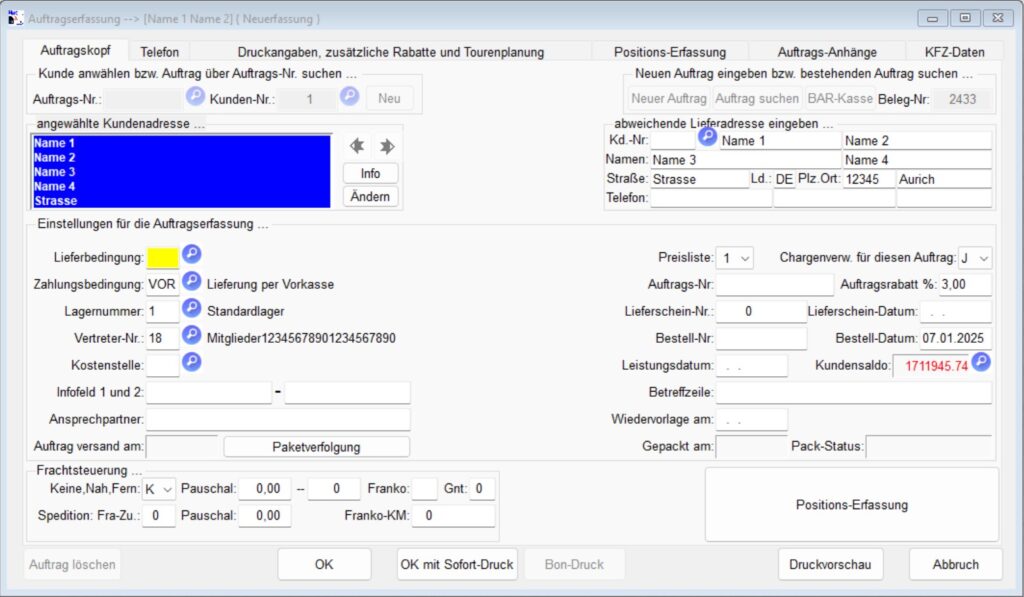Click the Lagernummer lookup icon
Viewport: 1024px width, 597px height.
pos(191,310)
